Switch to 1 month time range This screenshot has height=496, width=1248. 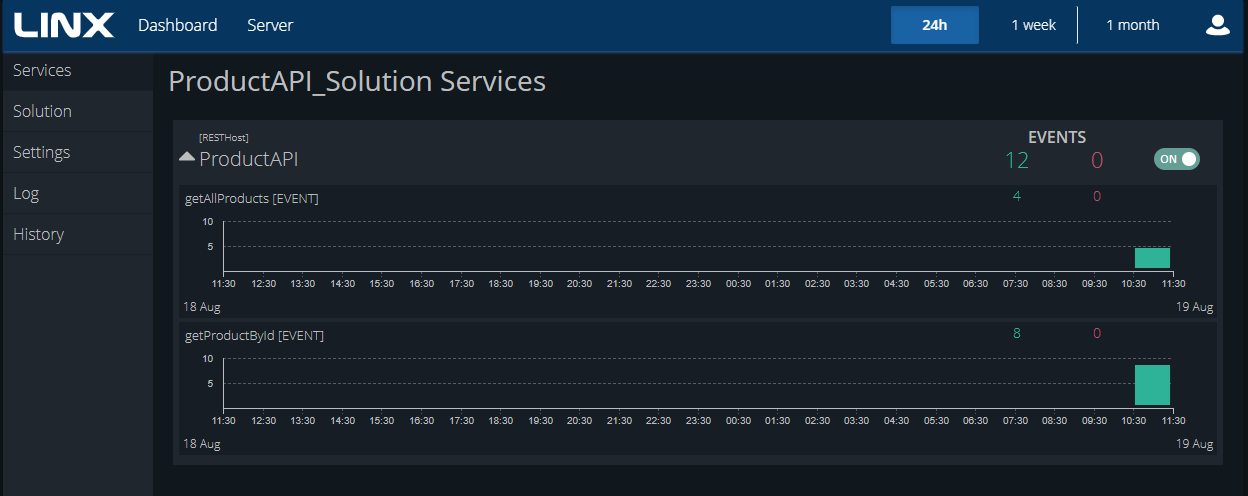tap(1132, 25)
